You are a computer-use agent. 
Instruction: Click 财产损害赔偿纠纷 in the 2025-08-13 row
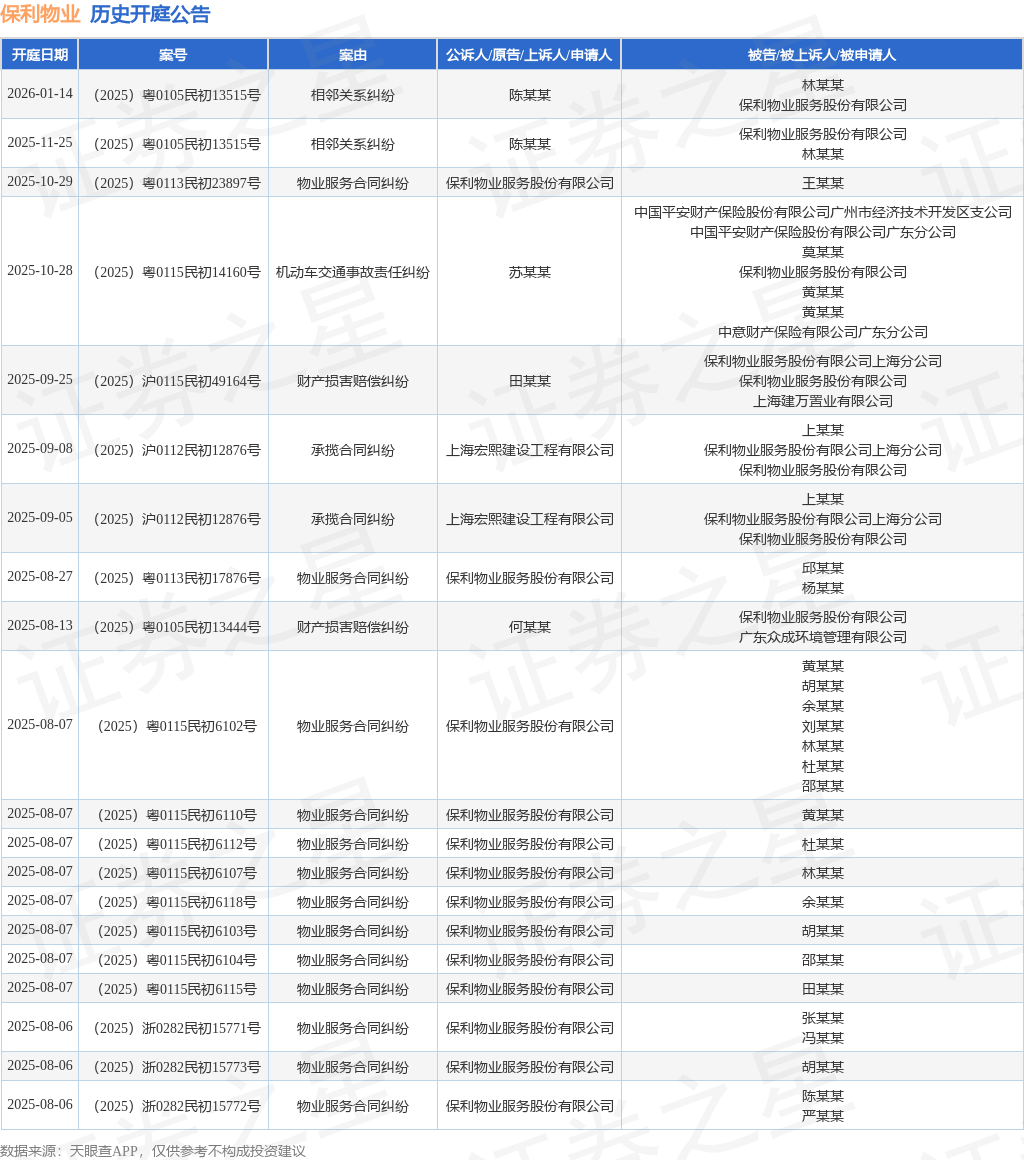coord(353,627)
